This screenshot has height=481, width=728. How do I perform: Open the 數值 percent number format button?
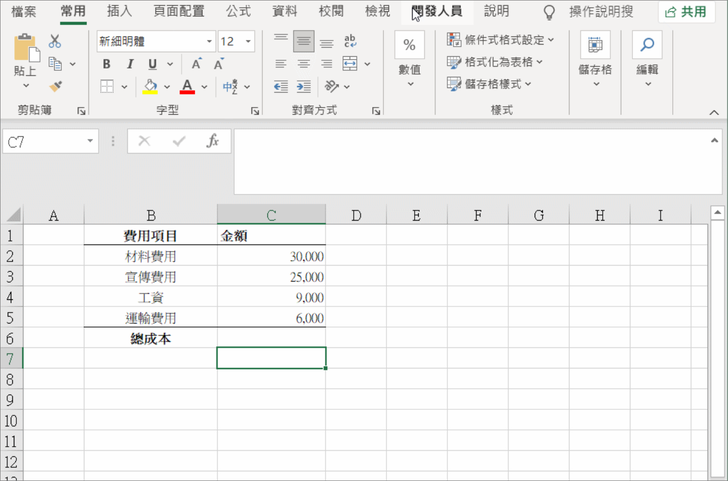pos(410,56)
